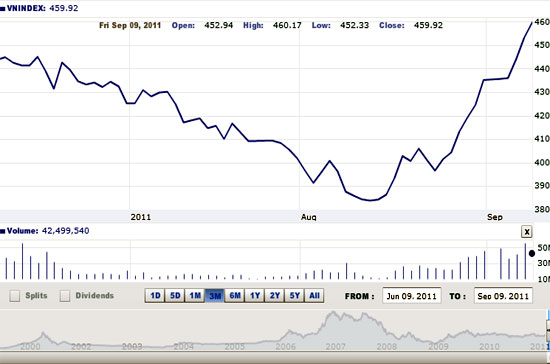Select the 2Y time range
Screen dimensions: 550x364
[275, 296]
